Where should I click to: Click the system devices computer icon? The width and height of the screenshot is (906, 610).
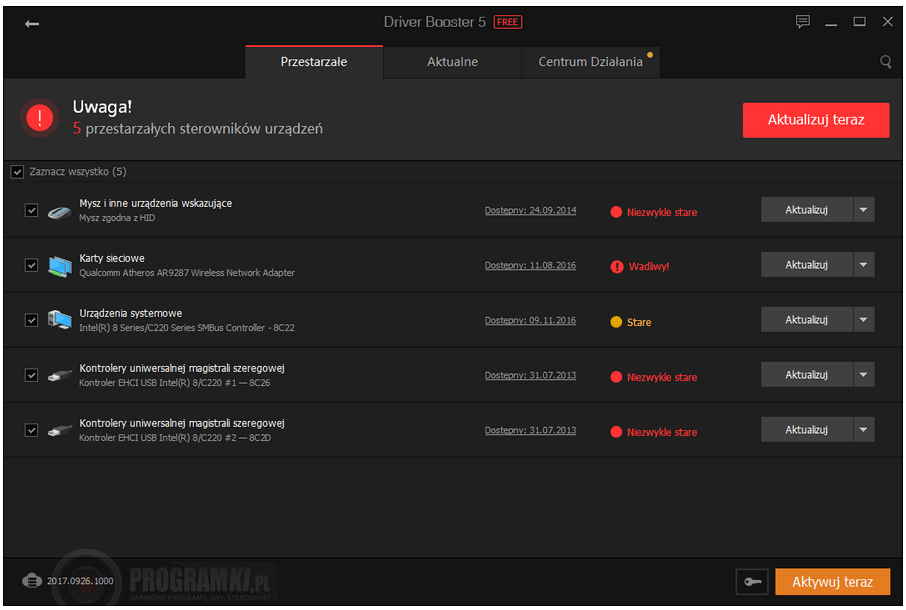pyautogui.click(x=60, y=320)
